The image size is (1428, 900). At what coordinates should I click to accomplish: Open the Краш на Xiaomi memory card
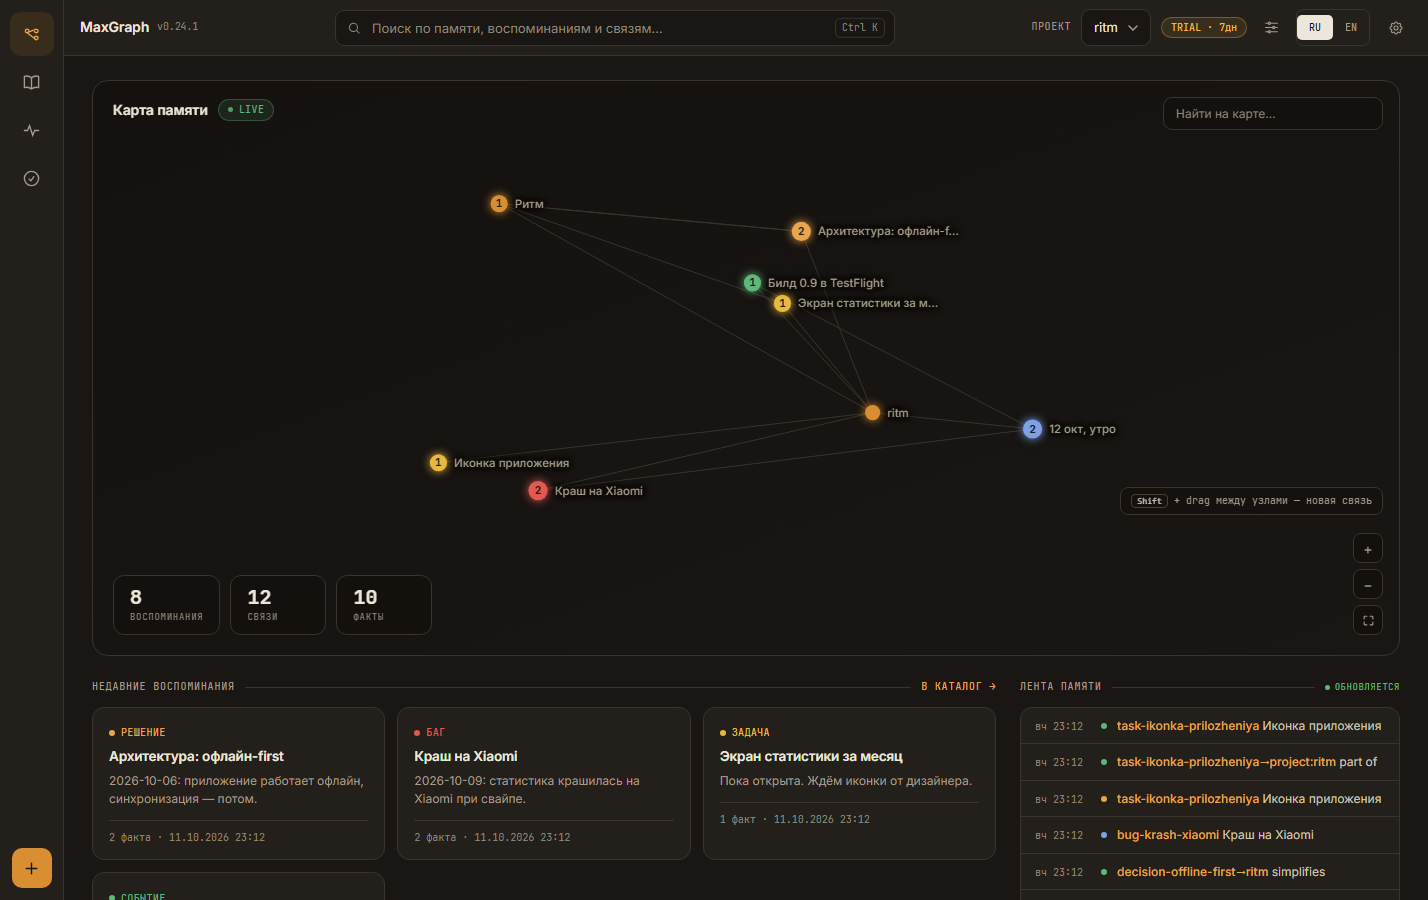[x=544, y=784]
